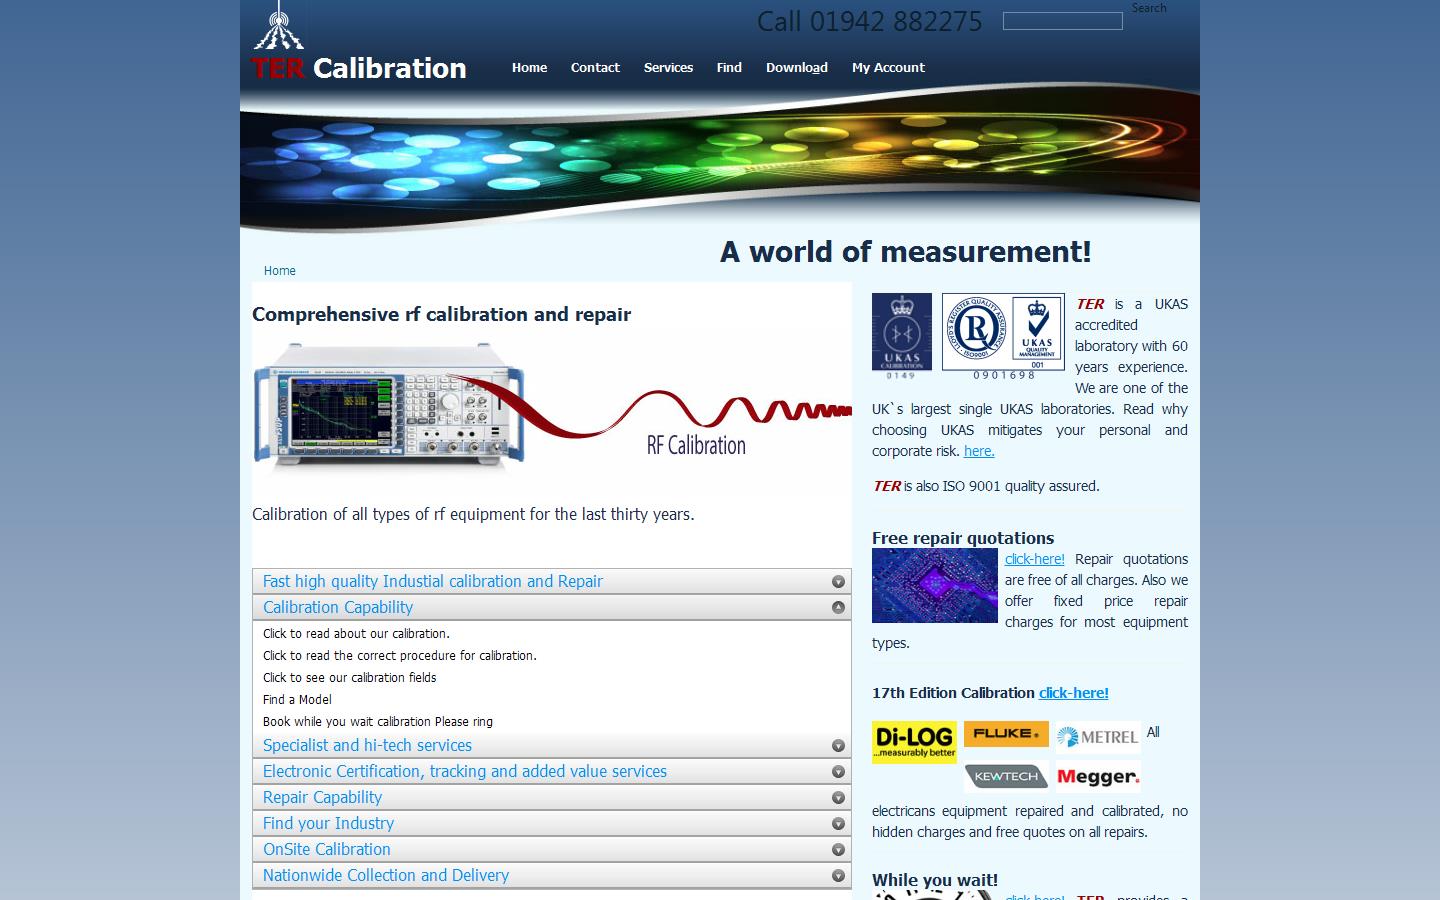
Task: Expand arrow for OnSite Calibration
Action: tap(838, 850)
